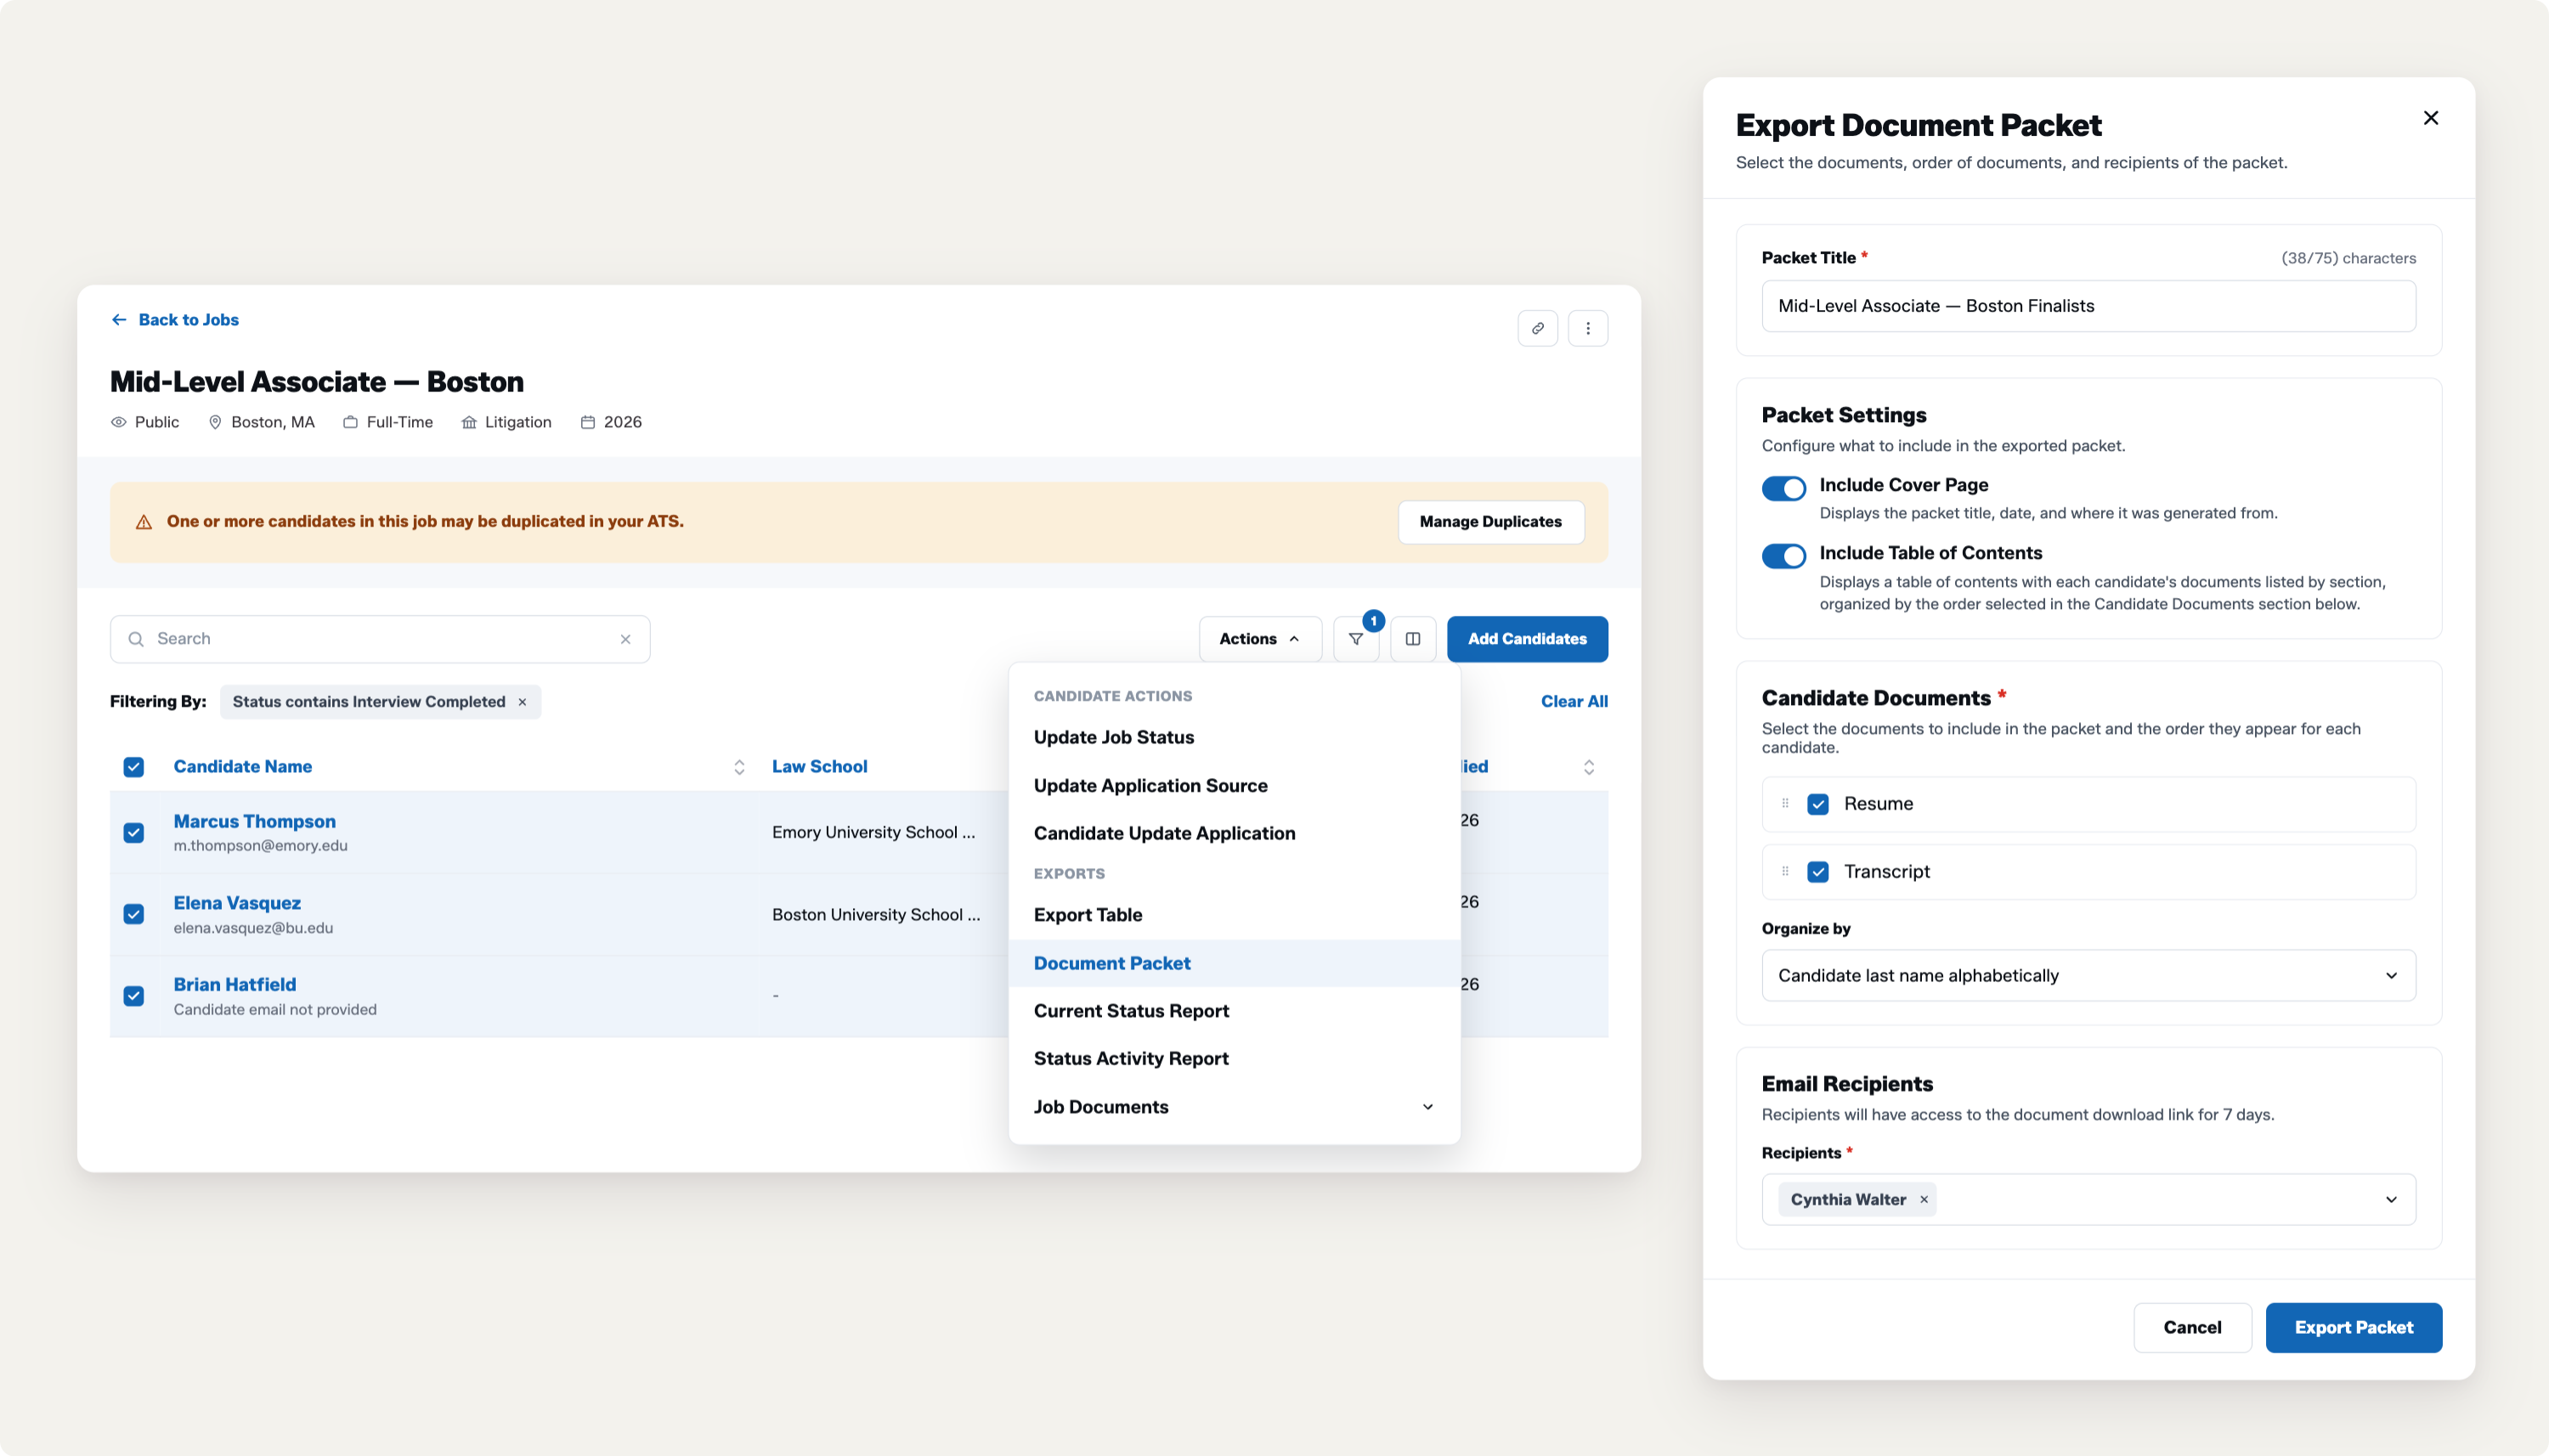Image resolution: width=2549 pixels, height=1456 pixels.
Task: Click the Clear All filters link
Action: 1574,702
